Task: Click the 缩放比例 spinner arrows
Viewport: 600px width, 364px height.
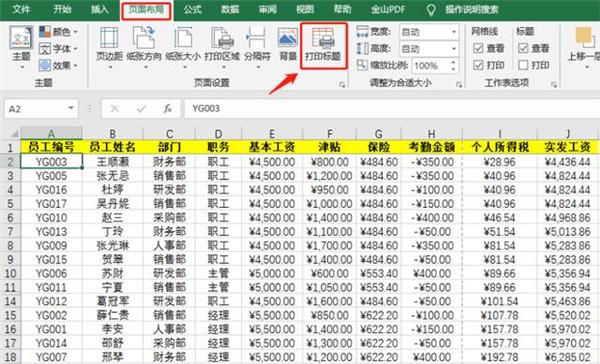Action: point(453,65)
